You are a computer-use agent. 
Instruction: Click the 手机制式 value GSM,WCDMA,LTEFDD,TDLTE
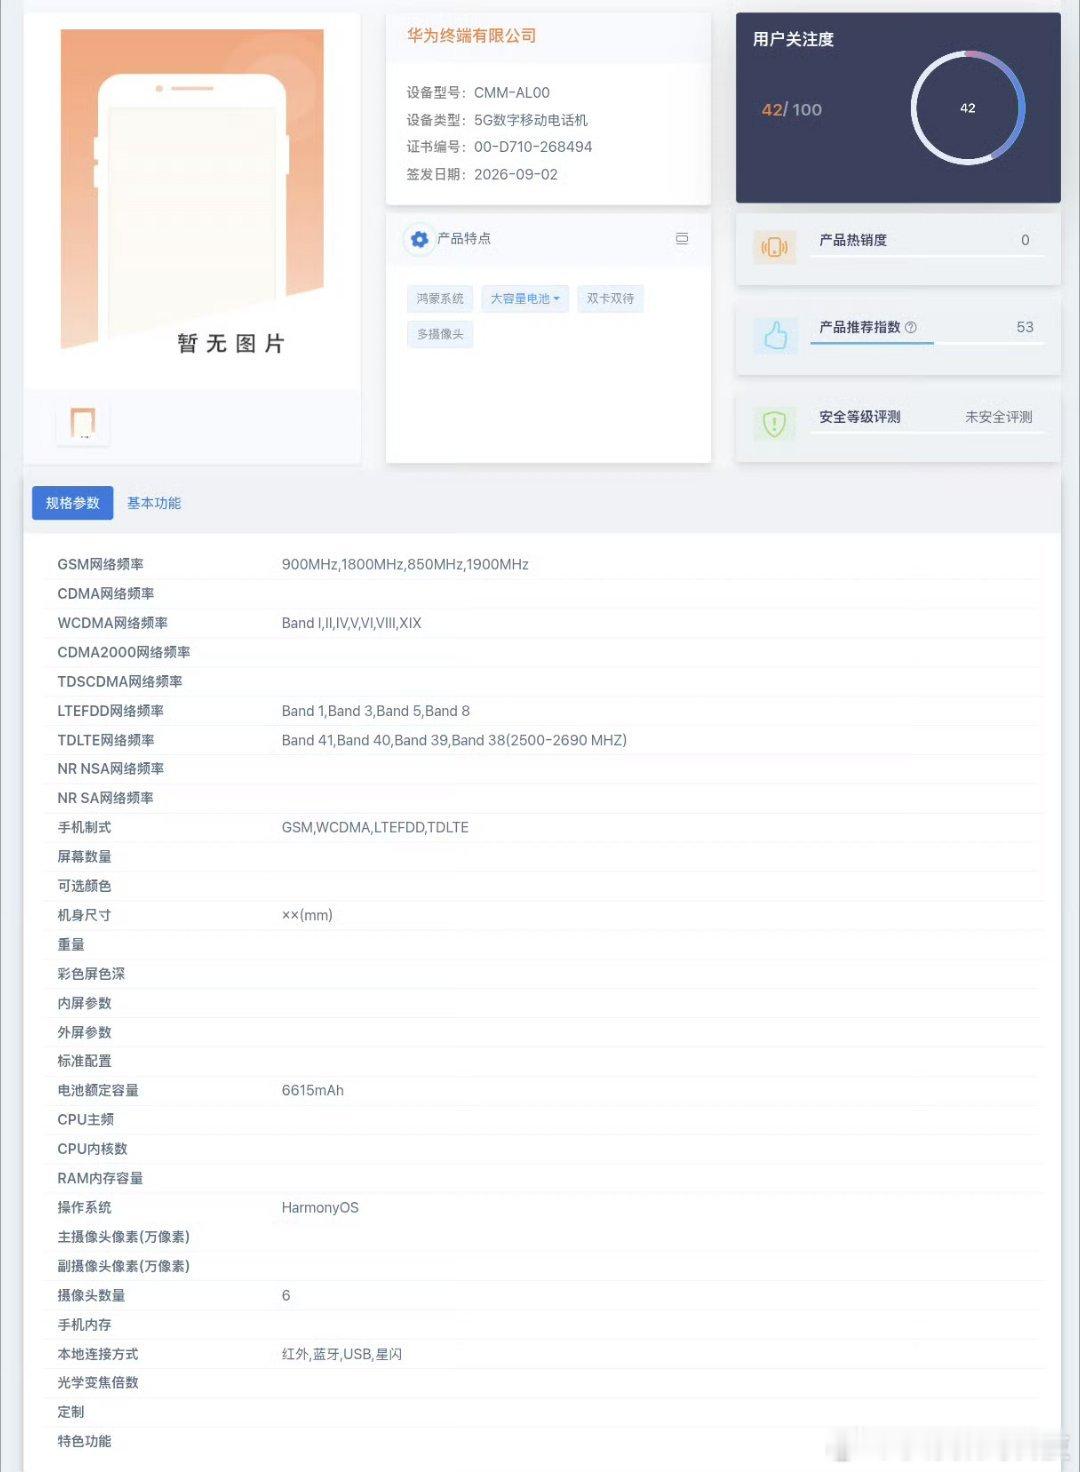click(375, 827)
